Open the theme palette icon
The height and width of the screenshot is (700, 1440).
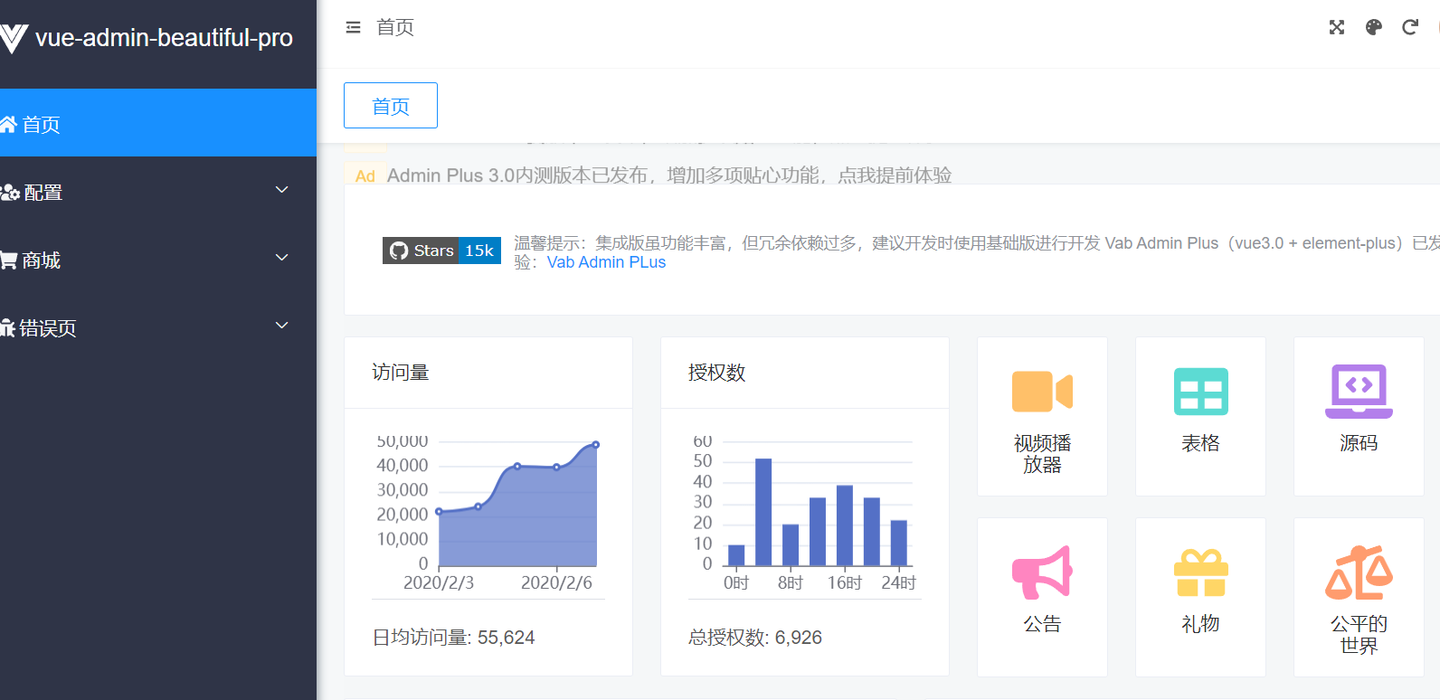1374,27
